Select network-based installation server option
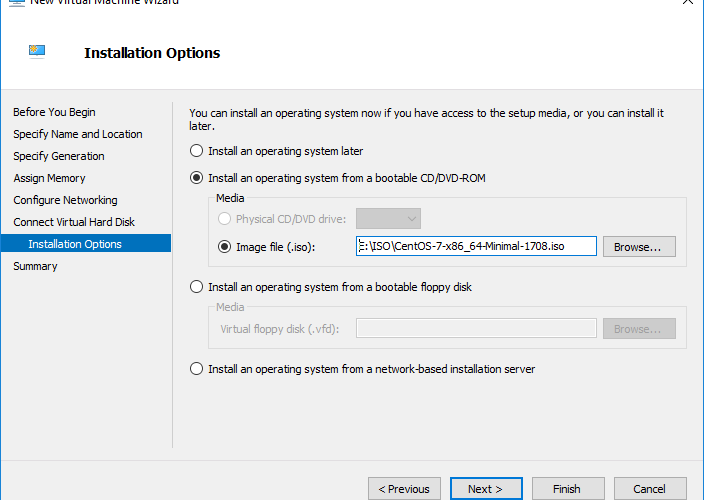 [x=197, y=369]
